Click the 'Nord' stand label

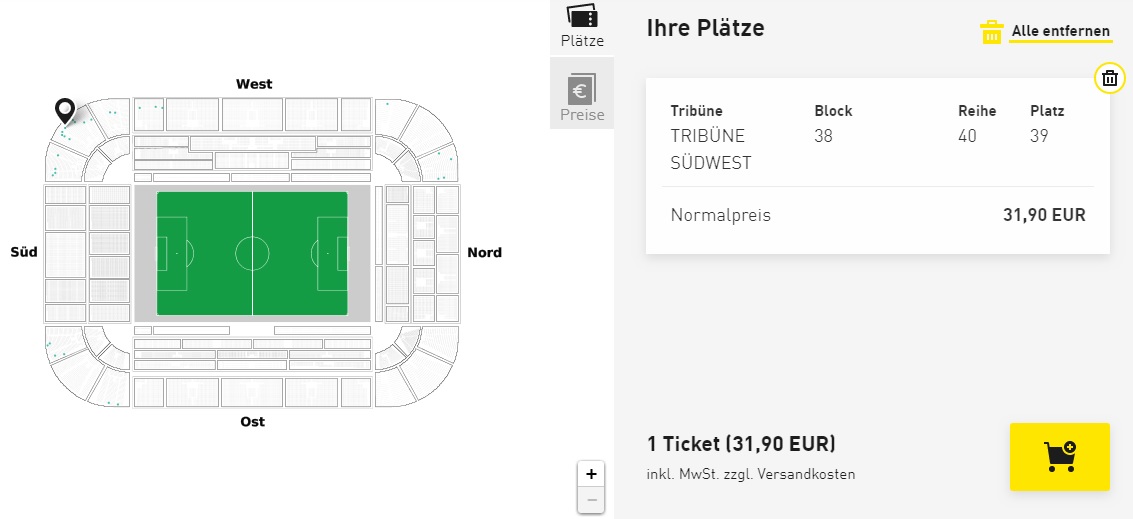[485, 252]
